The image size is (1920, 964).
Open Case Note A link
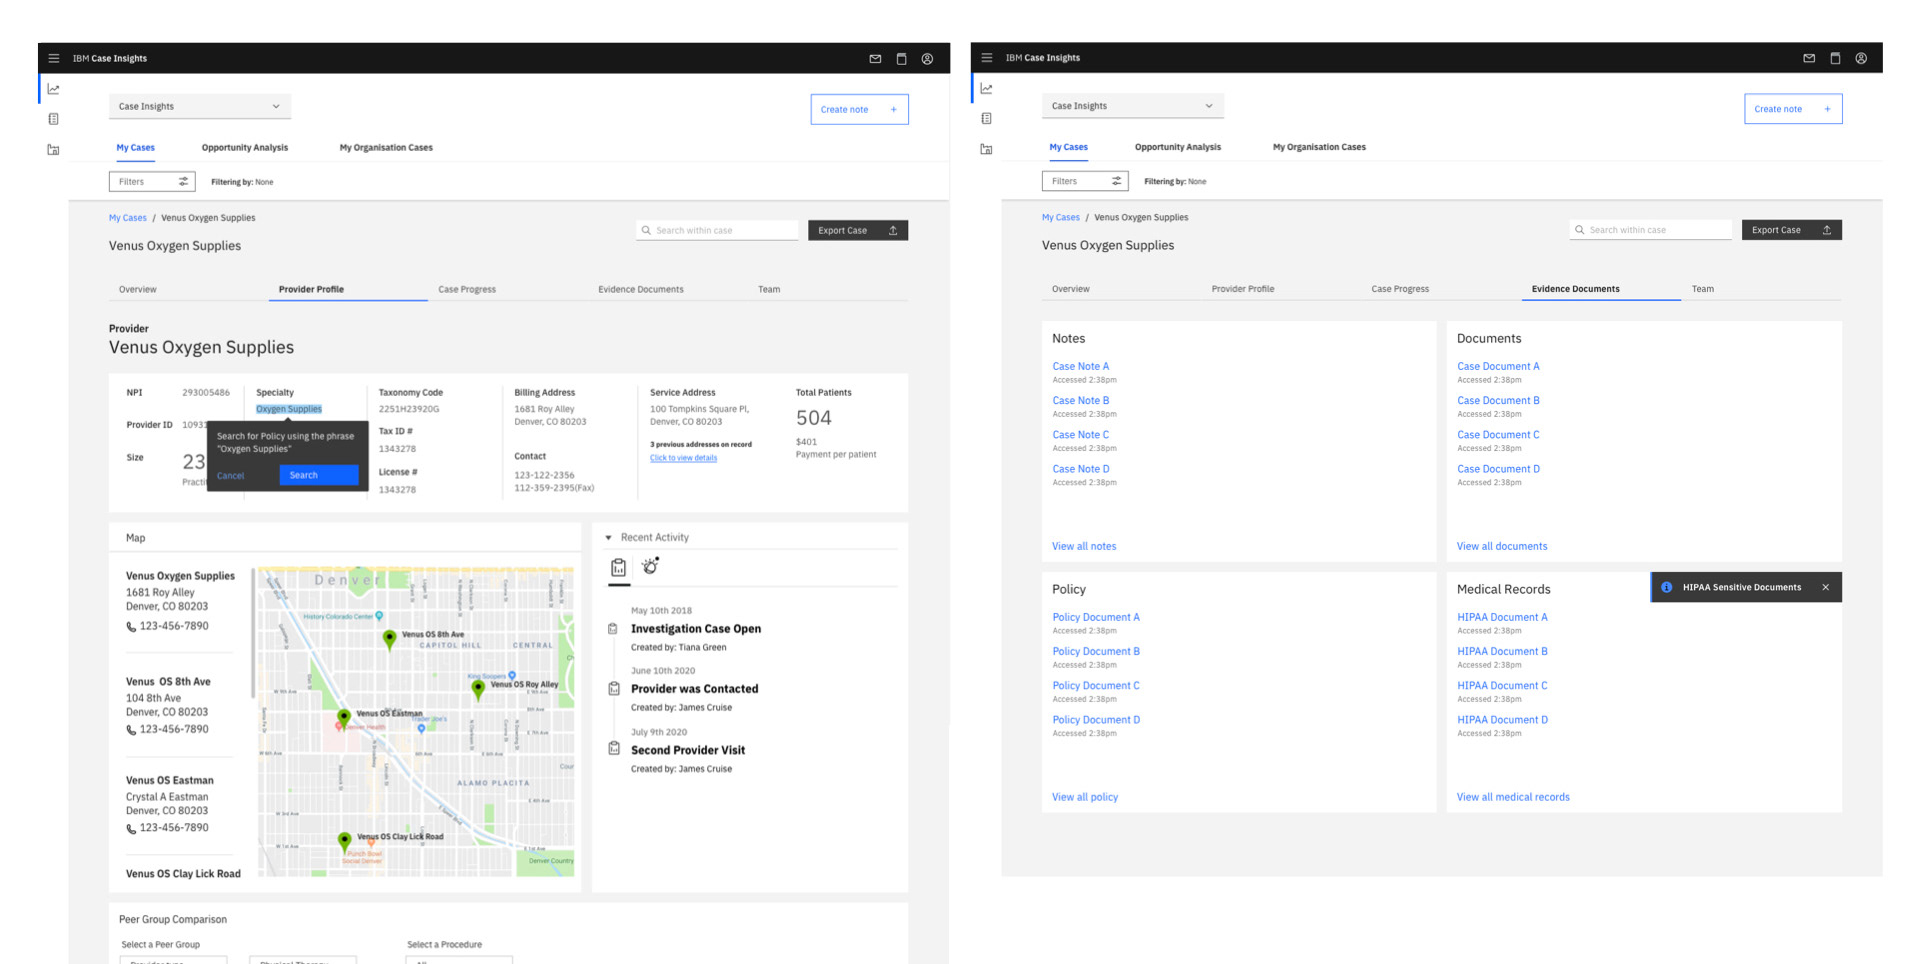point(1080,367)
